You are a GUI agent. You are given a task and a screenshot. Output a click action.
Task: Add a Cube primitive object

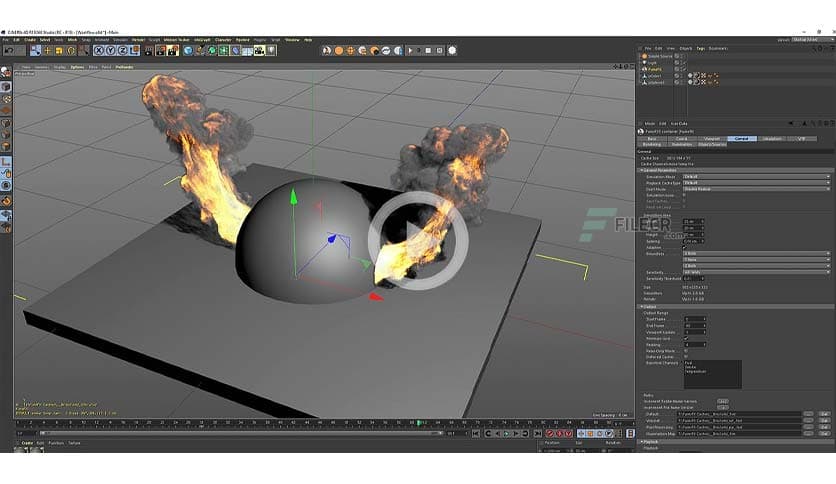coord(188,51)
